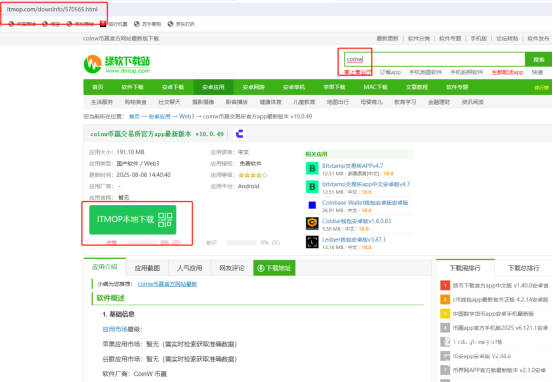The width and height of the screenshot is (553, 382).
Task: Switch to the 网友评论 tab
Action: [x=232, y=268]
